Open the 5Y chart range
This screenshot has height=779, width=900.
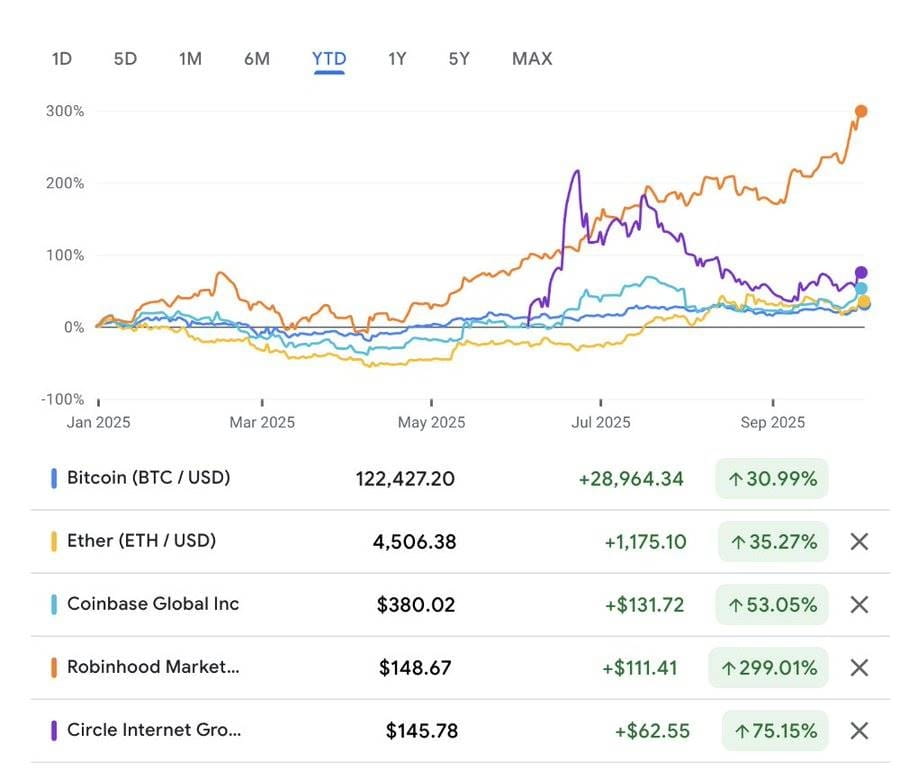click(459, 59)
